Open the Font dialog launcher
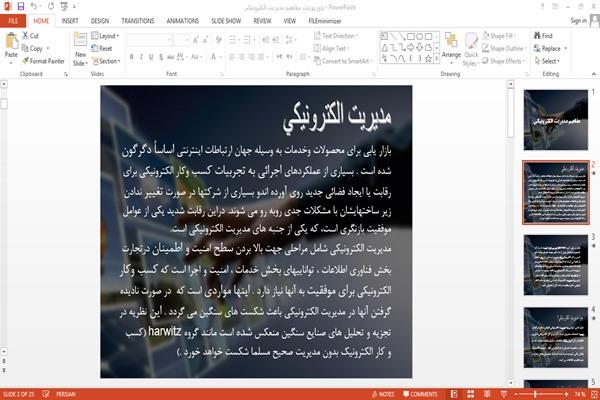Image resolution: width=600 pixels, height=400 pixels. [x=222, y=74]
